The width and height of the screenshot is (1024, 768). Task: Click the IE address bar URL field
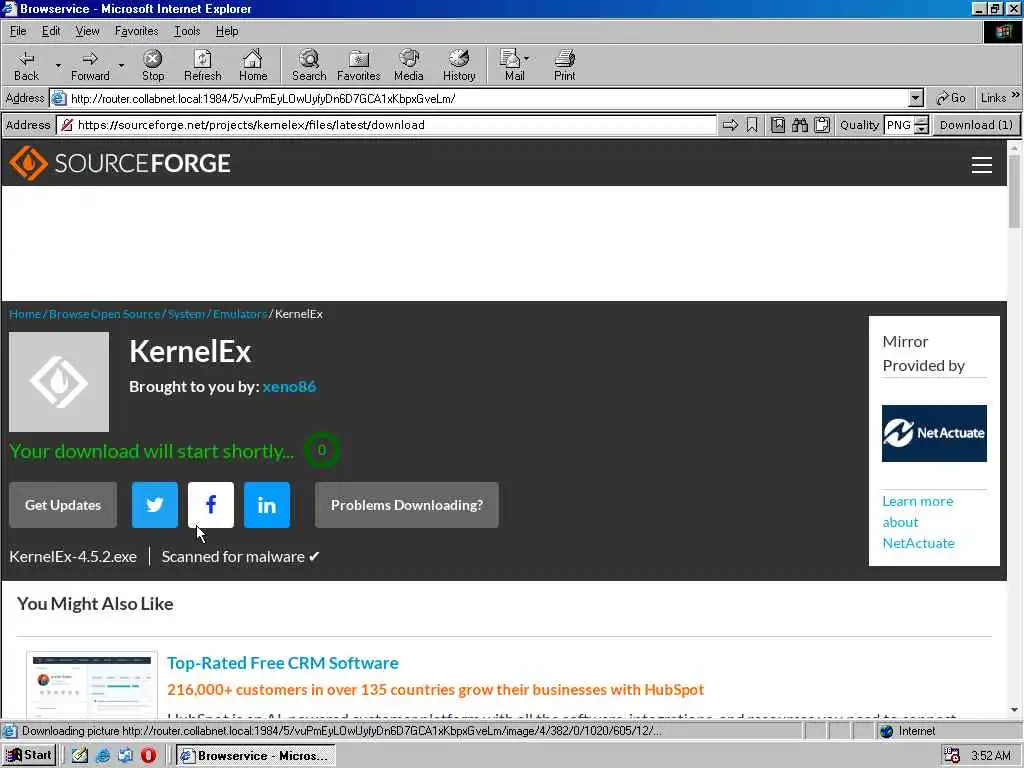coord(487,99)
